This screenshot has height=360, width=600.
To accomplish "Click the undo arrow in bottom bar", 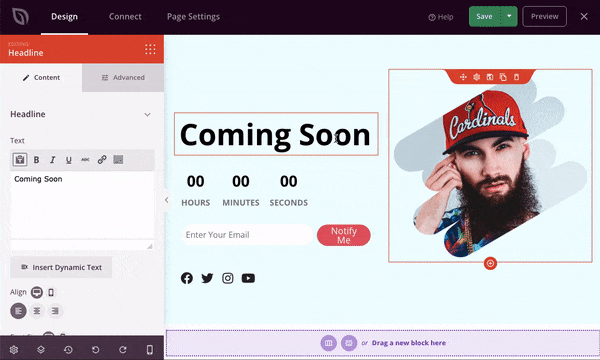I will tap(96, 350).
